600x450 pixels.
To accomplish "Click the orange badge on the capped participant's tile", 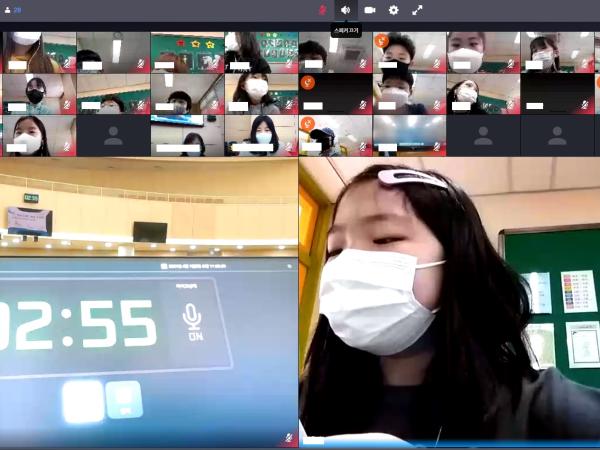I will click(x=308, y=124).
